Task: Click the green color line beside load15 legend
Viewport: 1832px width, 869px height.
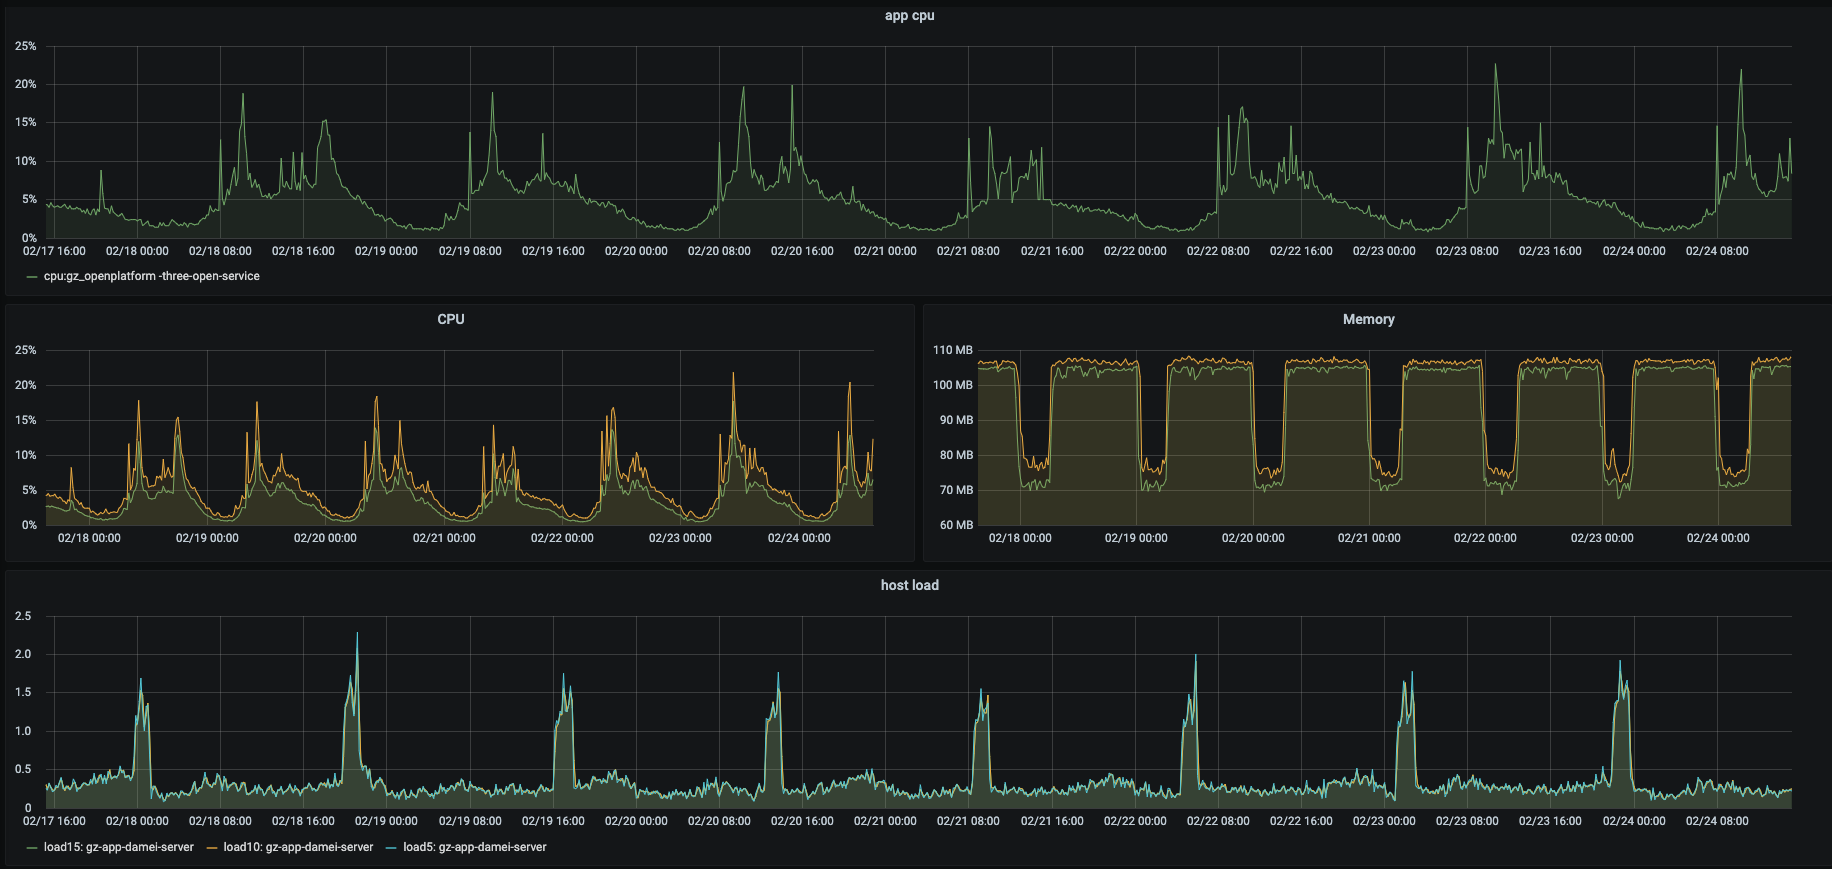Action: tap(32, 848)
